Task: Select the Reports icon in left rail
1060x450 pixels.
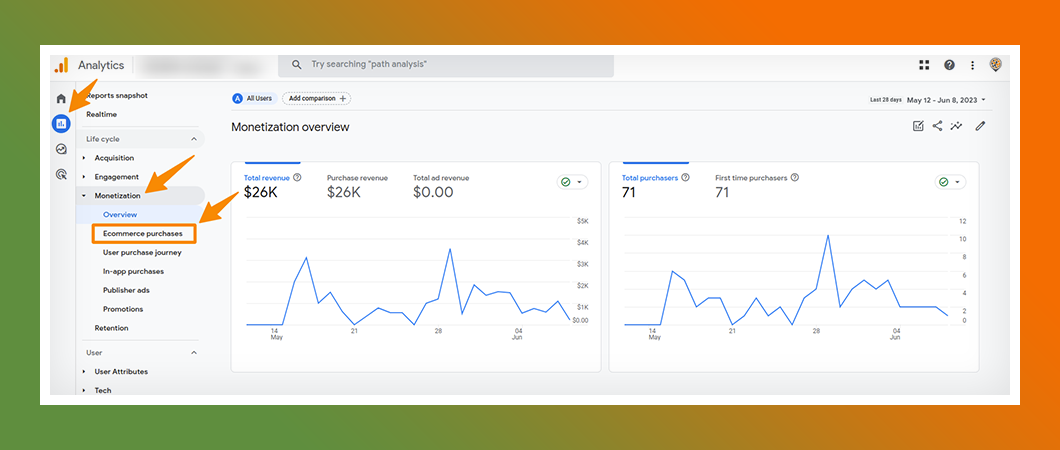Action: 61,124
